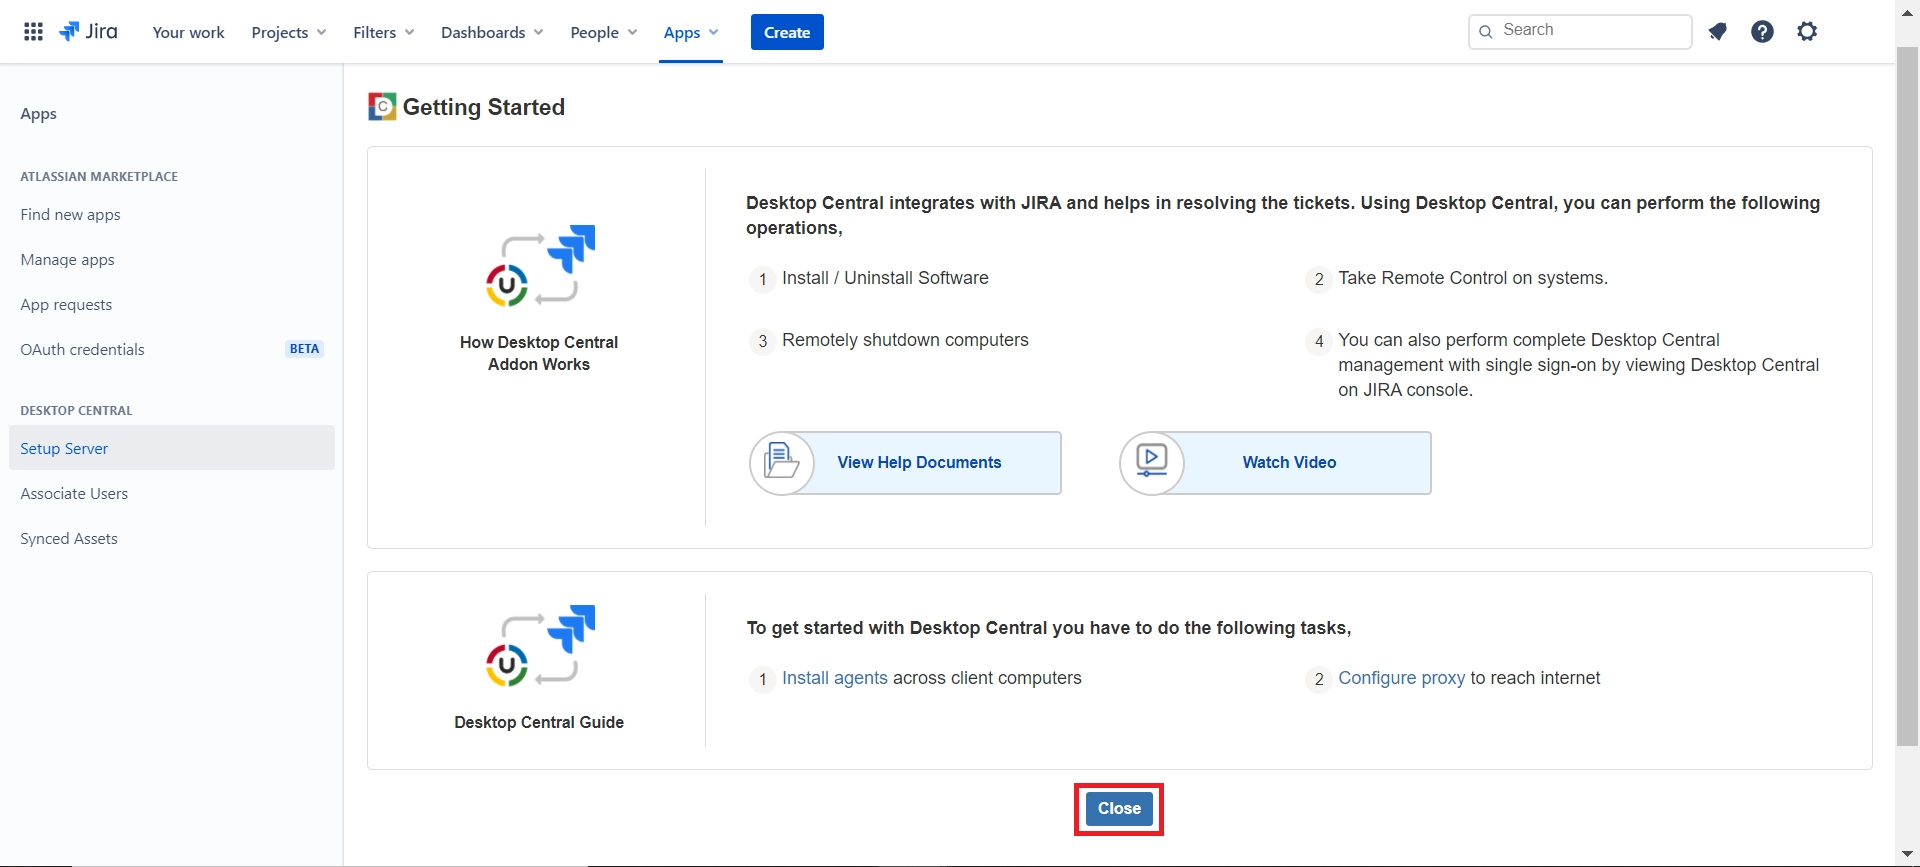
Task: Open the Help question mark icon
Action: coord(1762,32)
